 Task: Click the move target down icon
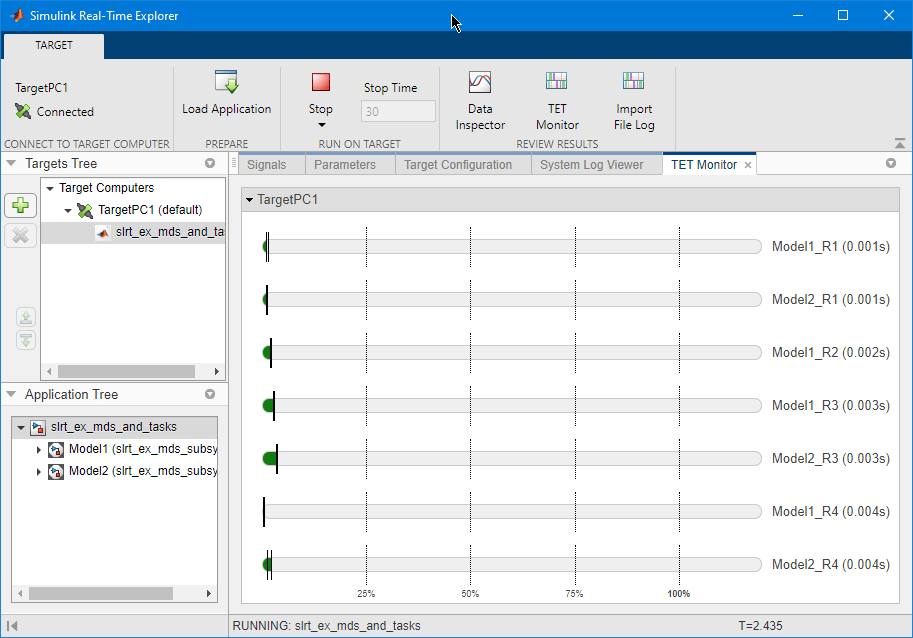click(26, 340)
